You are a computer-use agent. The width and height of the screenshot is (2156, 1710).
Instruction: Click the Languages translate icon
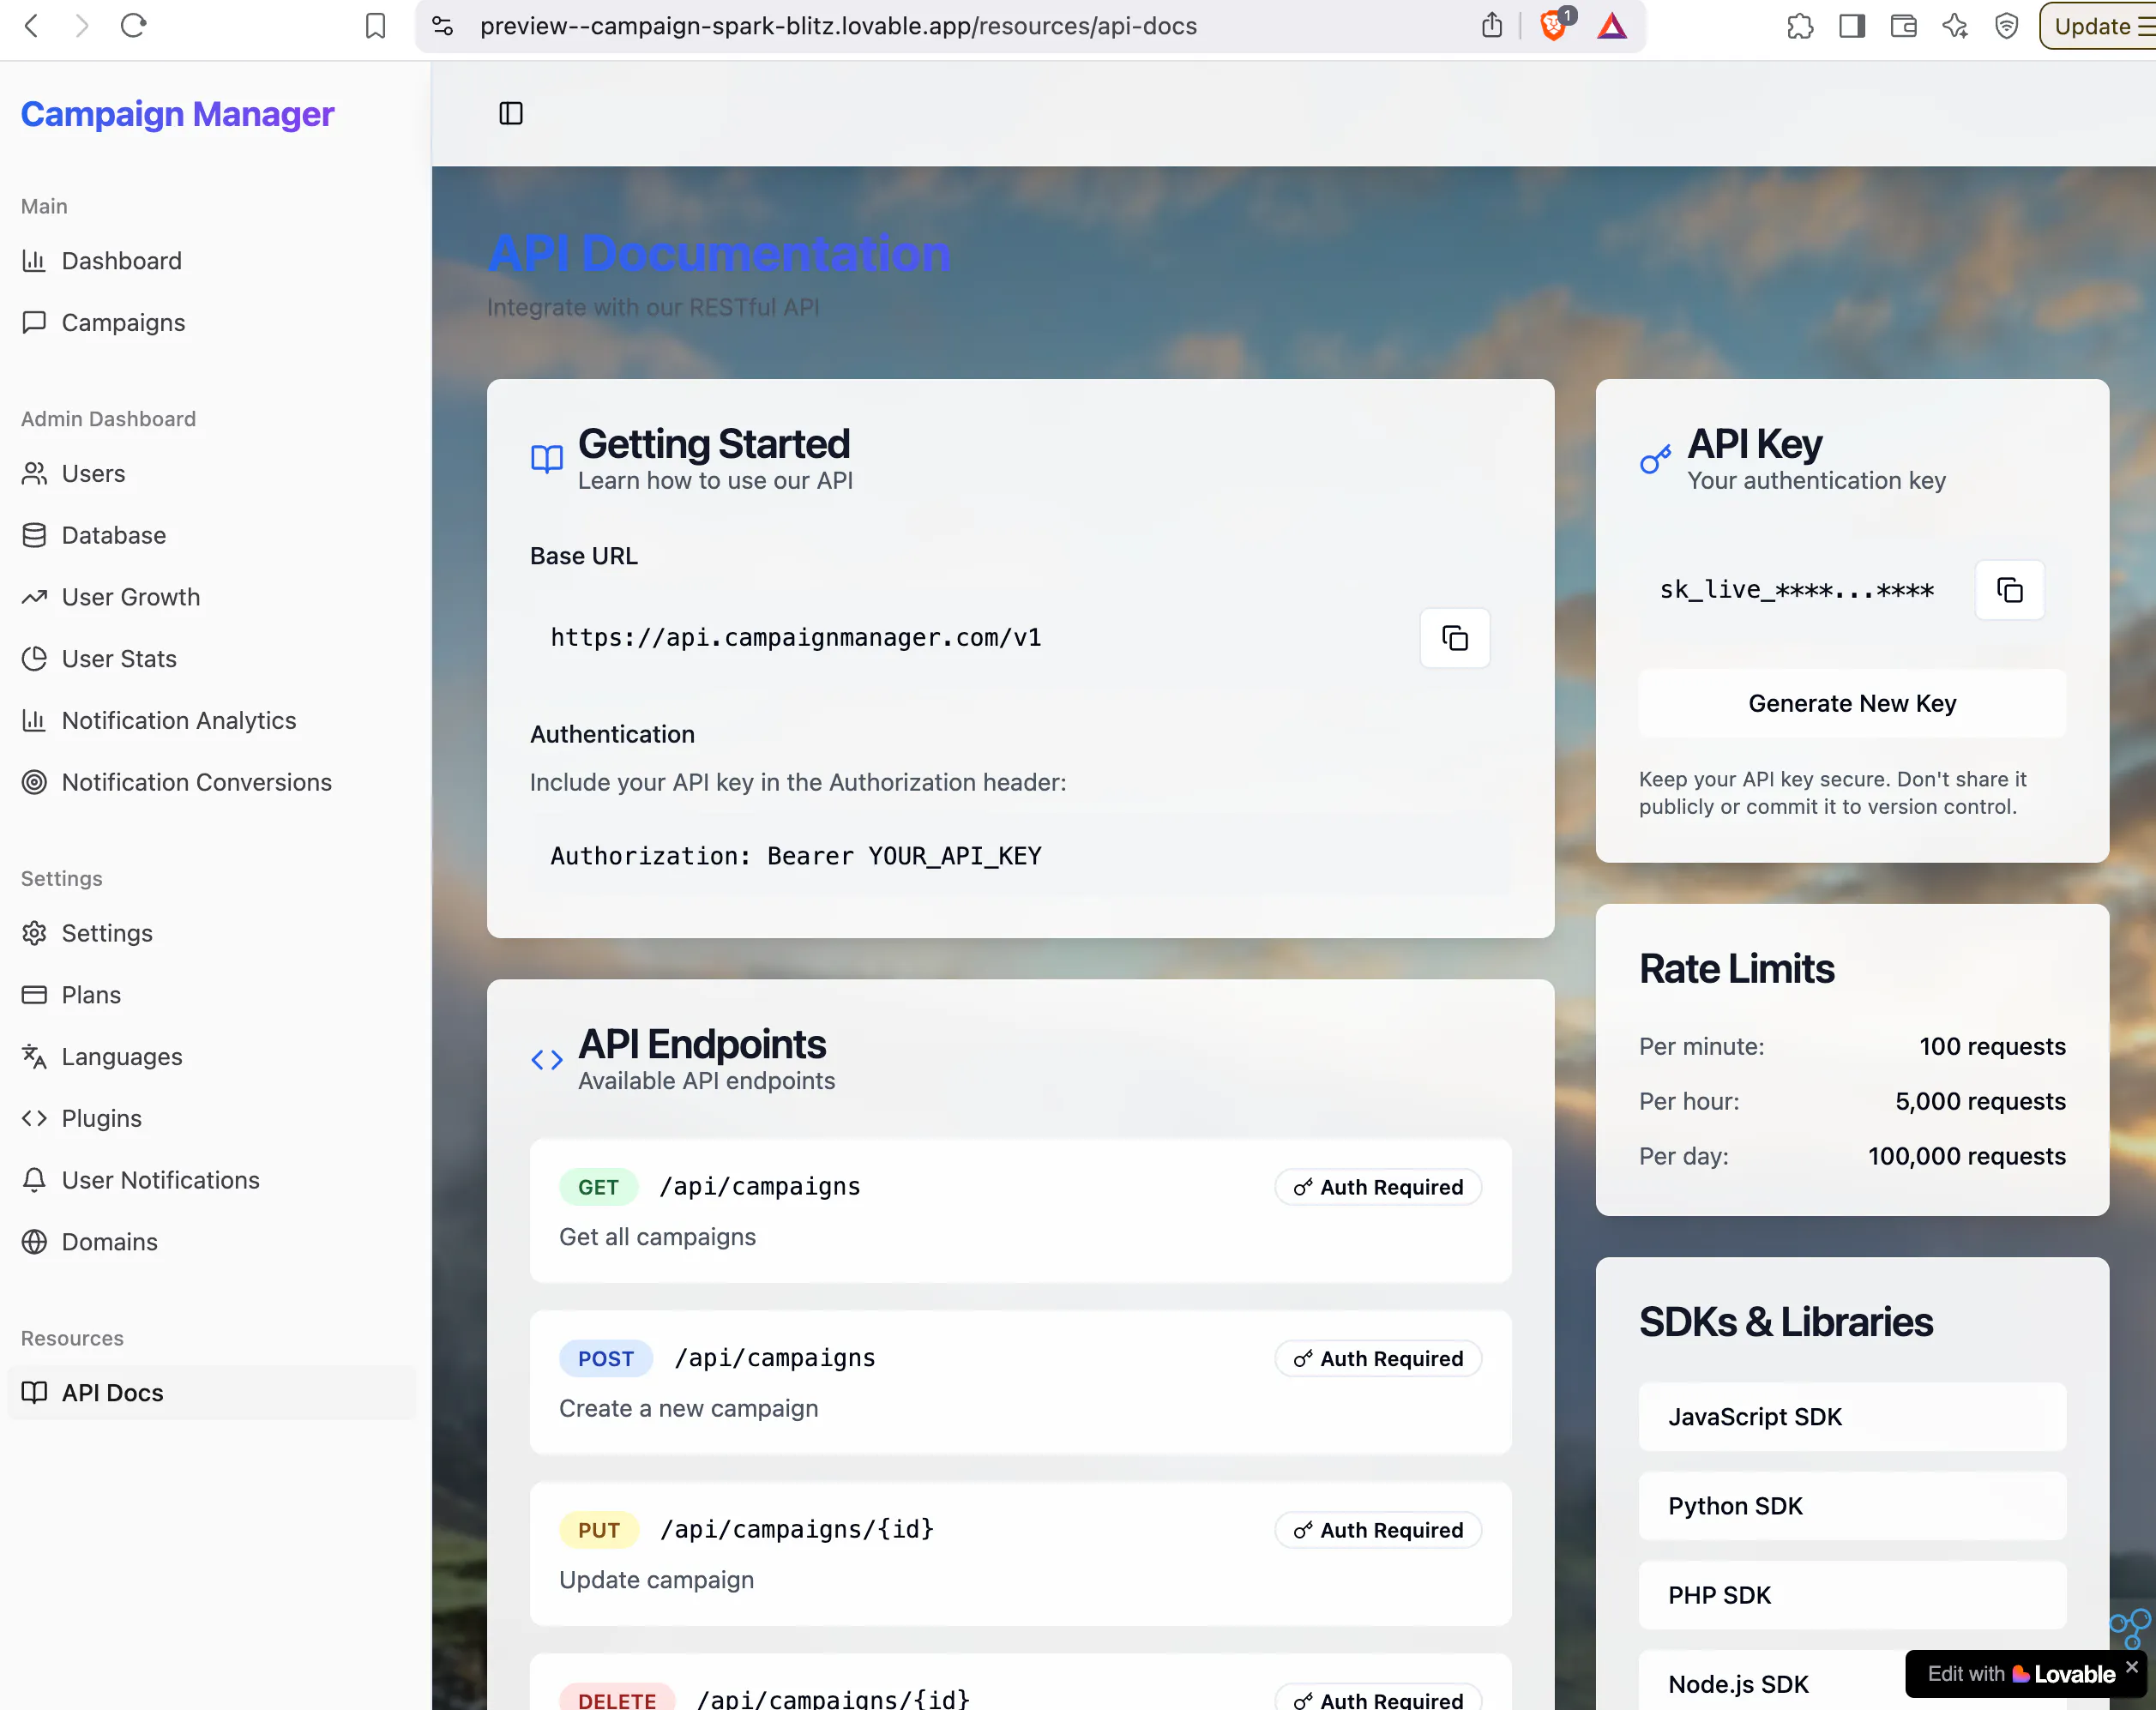pyautogui.click(x=34, y=1056)
